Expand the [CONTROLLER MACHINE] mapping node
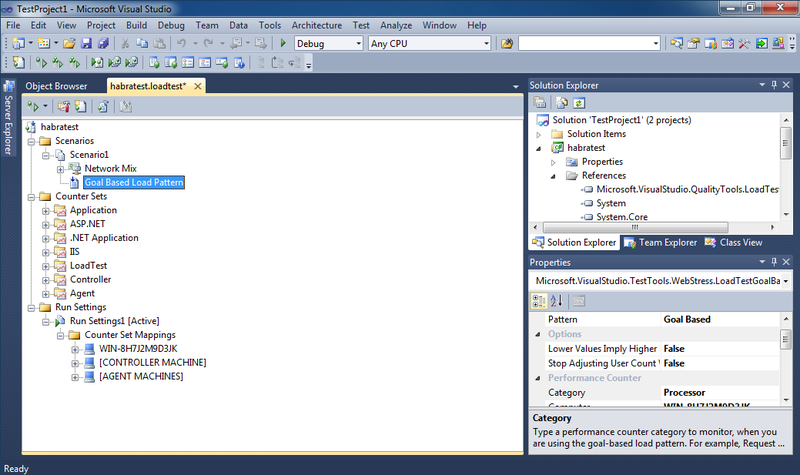 (x=76, y=363)
